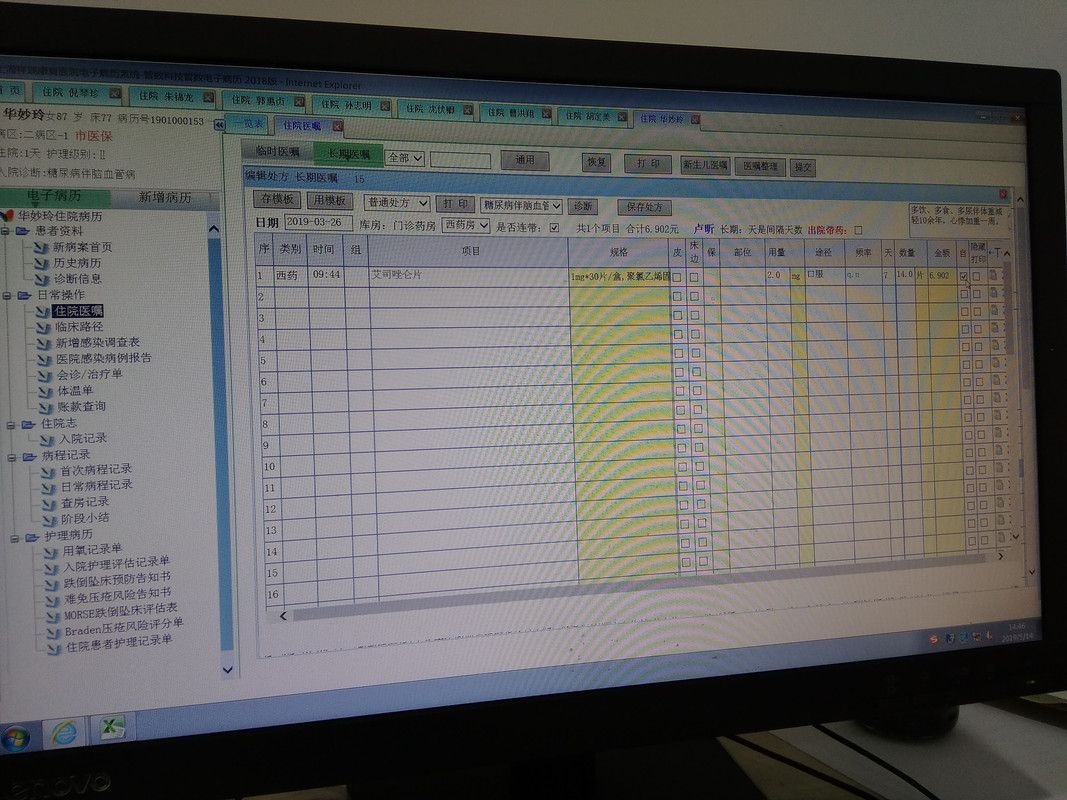Open the 全部 filter dropdown
Viewport: 1067px width, 800px height.
coord(405,158)
